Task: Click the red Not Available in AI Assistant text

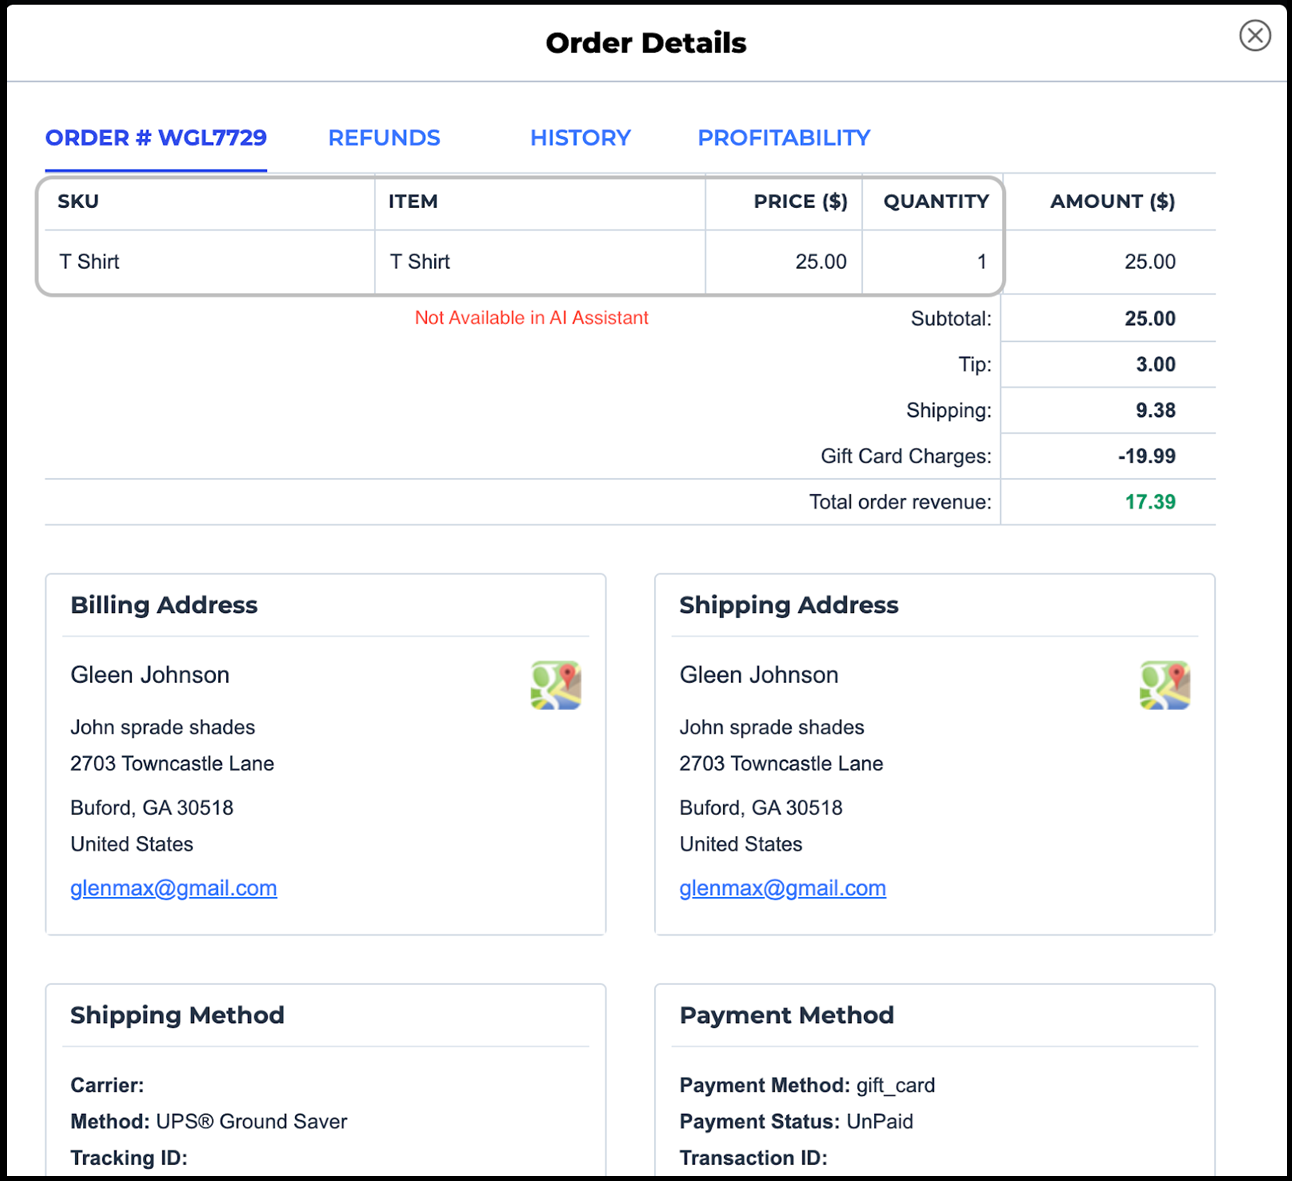Action: coord(531,318)
